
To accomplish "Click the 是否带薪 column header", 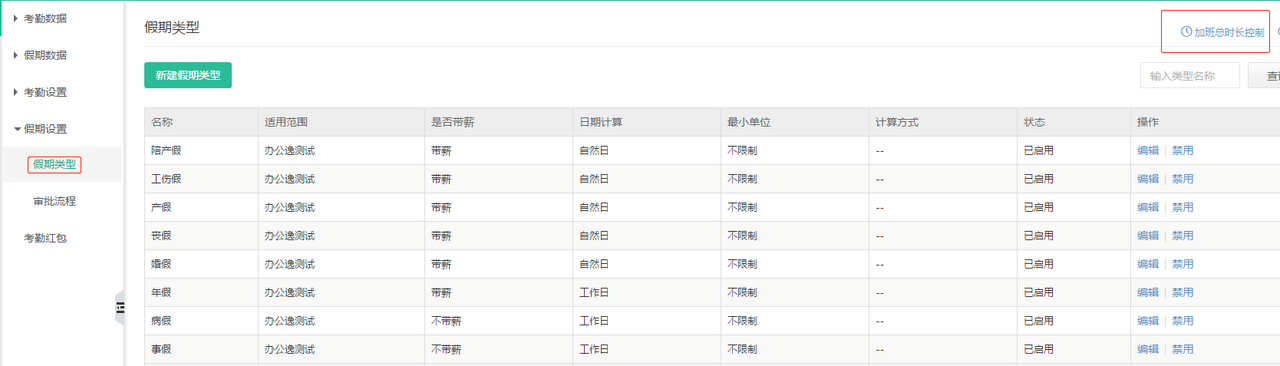I will pyautogui.click(x=453, y=122).
